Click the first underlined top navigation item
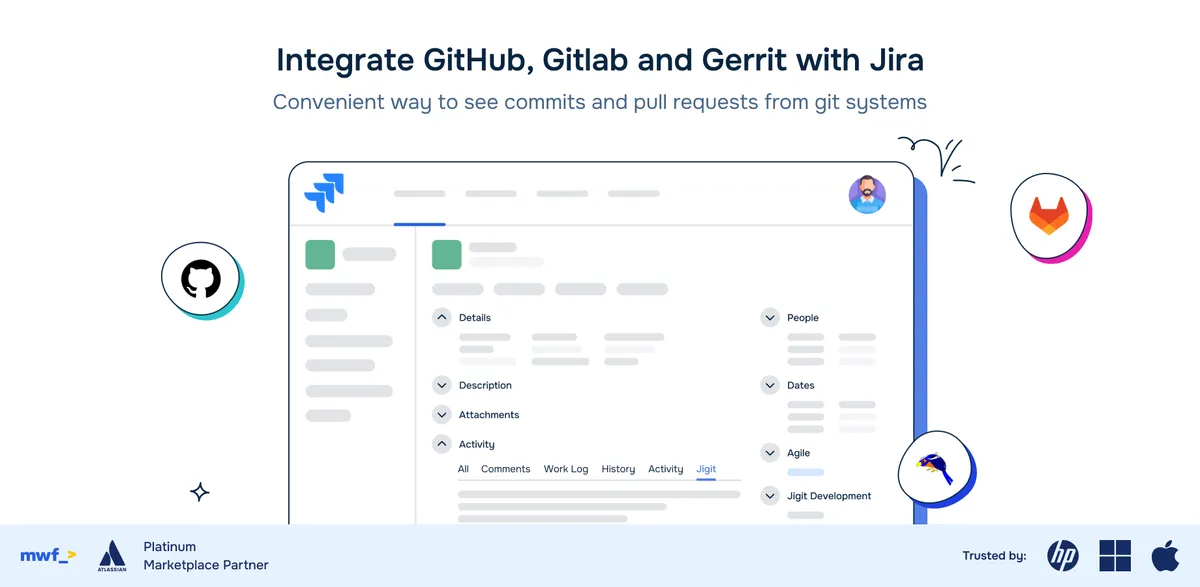 click(419, 194)
